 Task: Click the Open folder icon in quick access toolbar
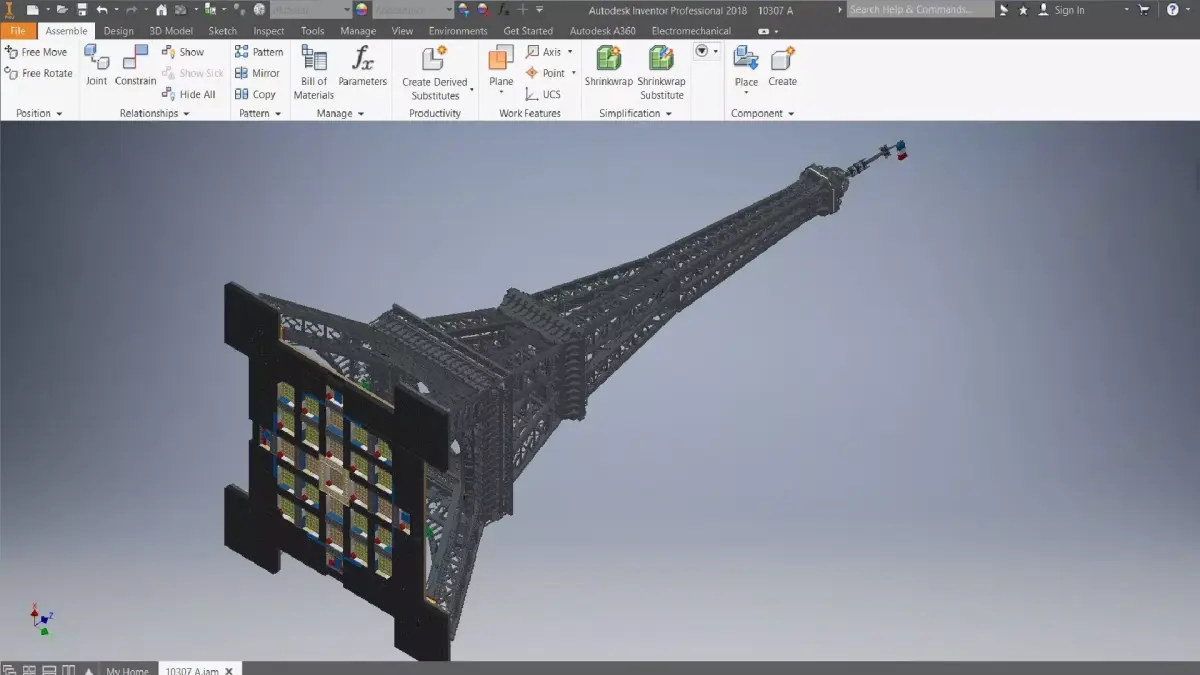[x=62, y=9]
